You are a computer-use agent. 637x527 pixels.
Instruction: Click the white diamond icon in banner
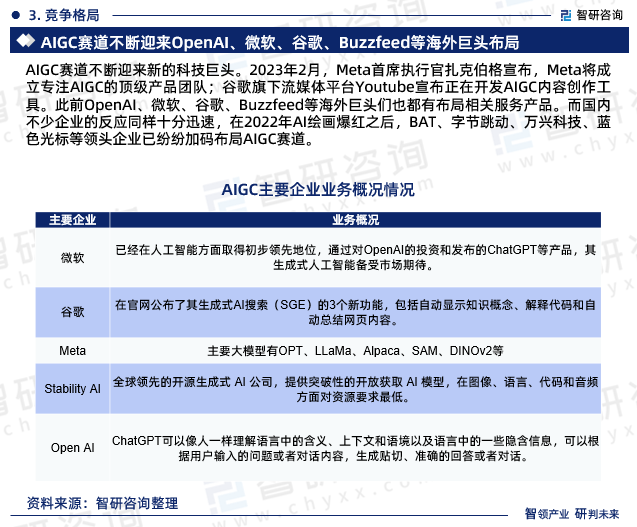pos(26,41)
